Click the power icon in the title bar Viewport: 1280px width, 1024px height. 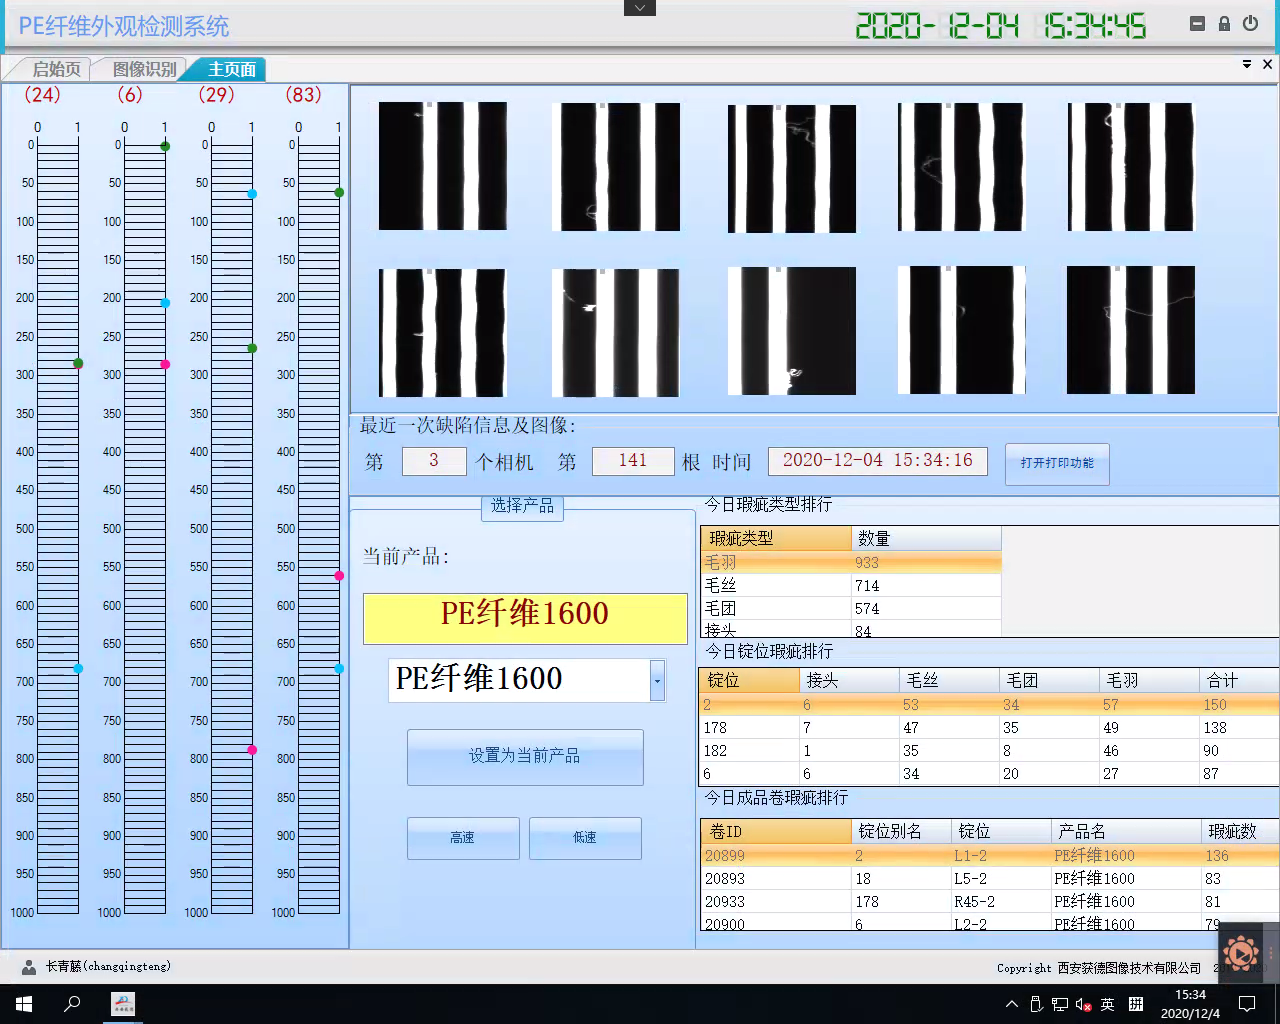pyautogui.click(x=1251, y=23)
